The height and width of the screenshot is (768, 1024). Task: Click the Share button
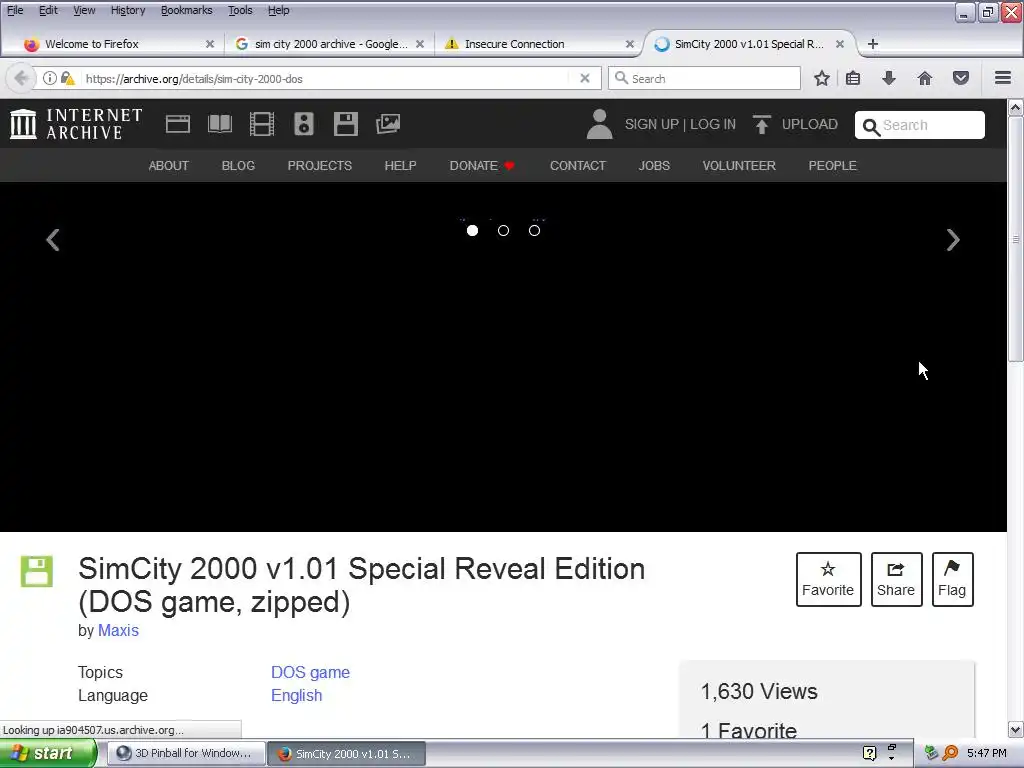point(896,579)
